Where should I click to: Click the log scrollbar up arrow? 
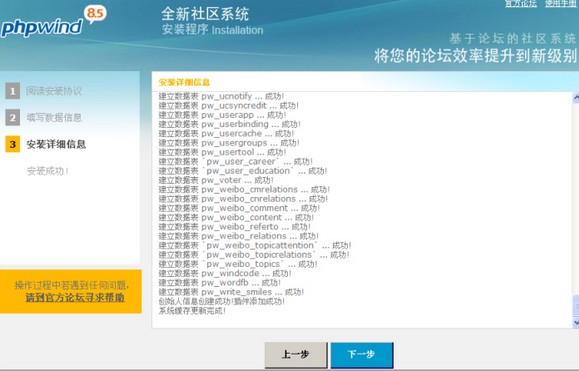576,97
